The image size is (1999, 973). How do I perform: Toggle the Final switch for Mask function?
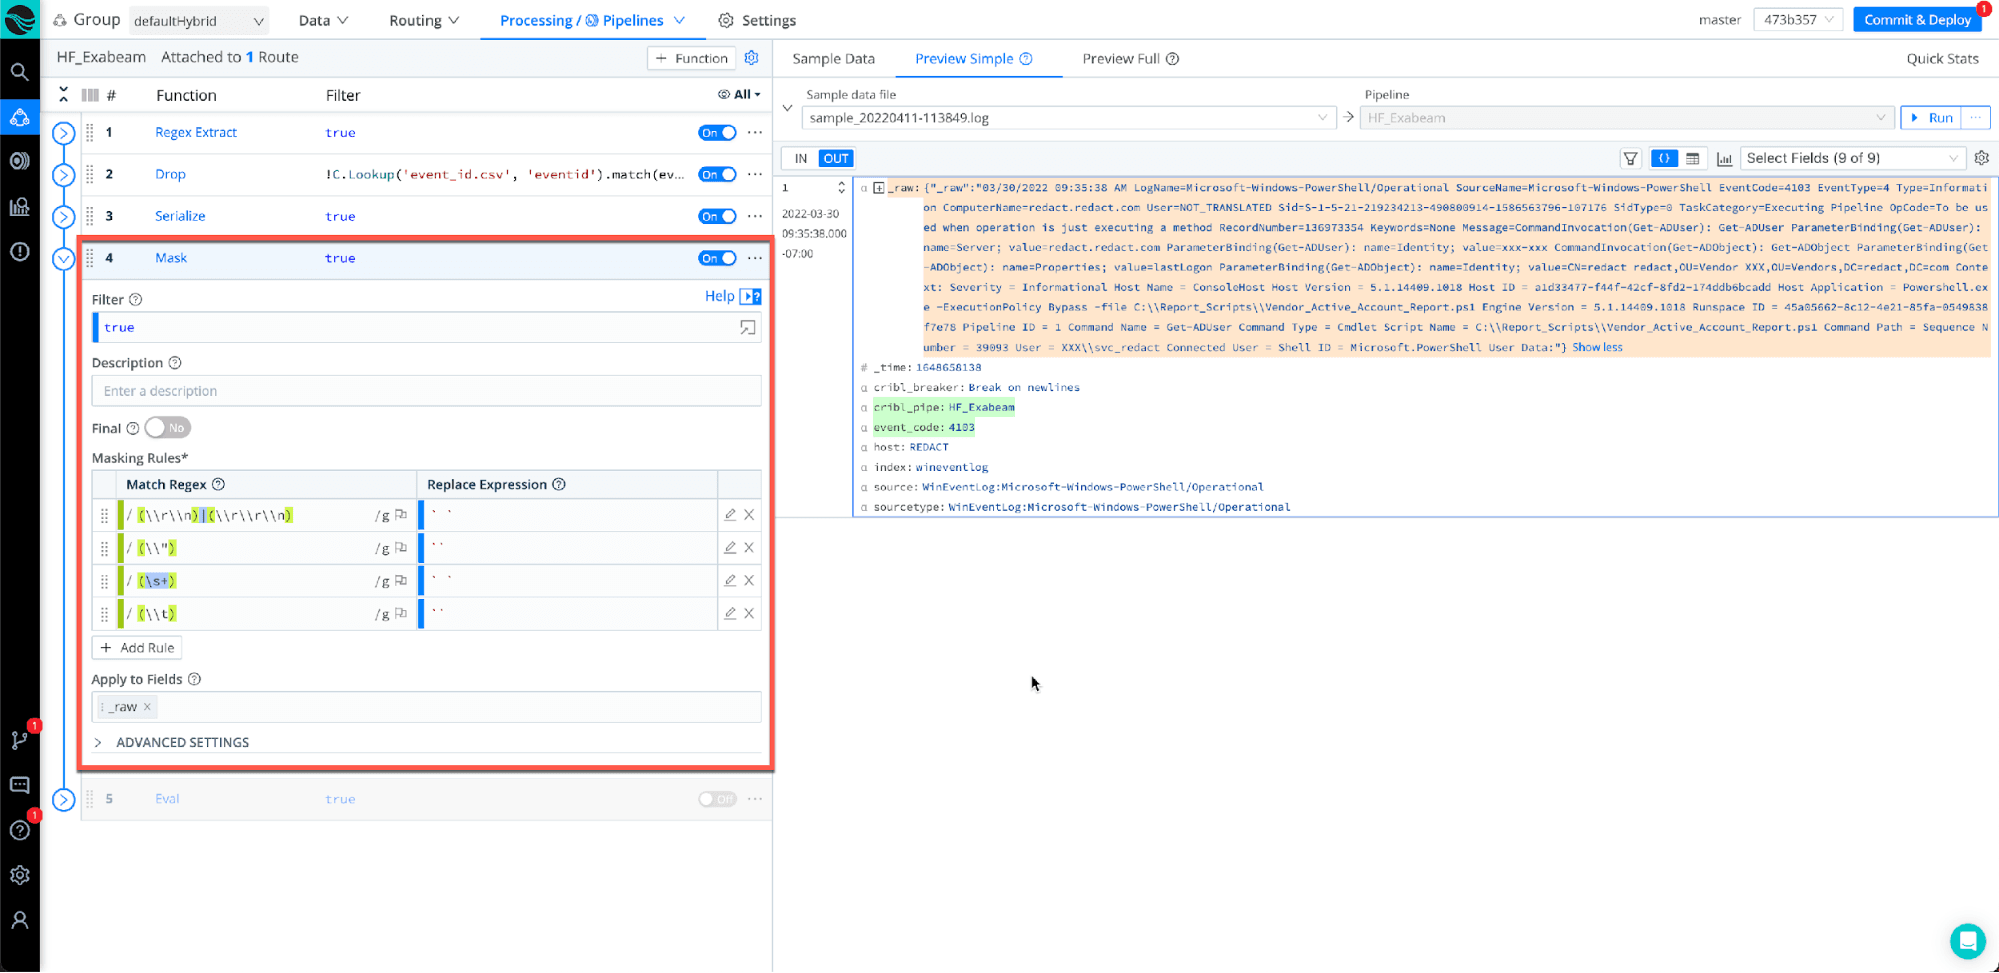[x=167, y=428]
